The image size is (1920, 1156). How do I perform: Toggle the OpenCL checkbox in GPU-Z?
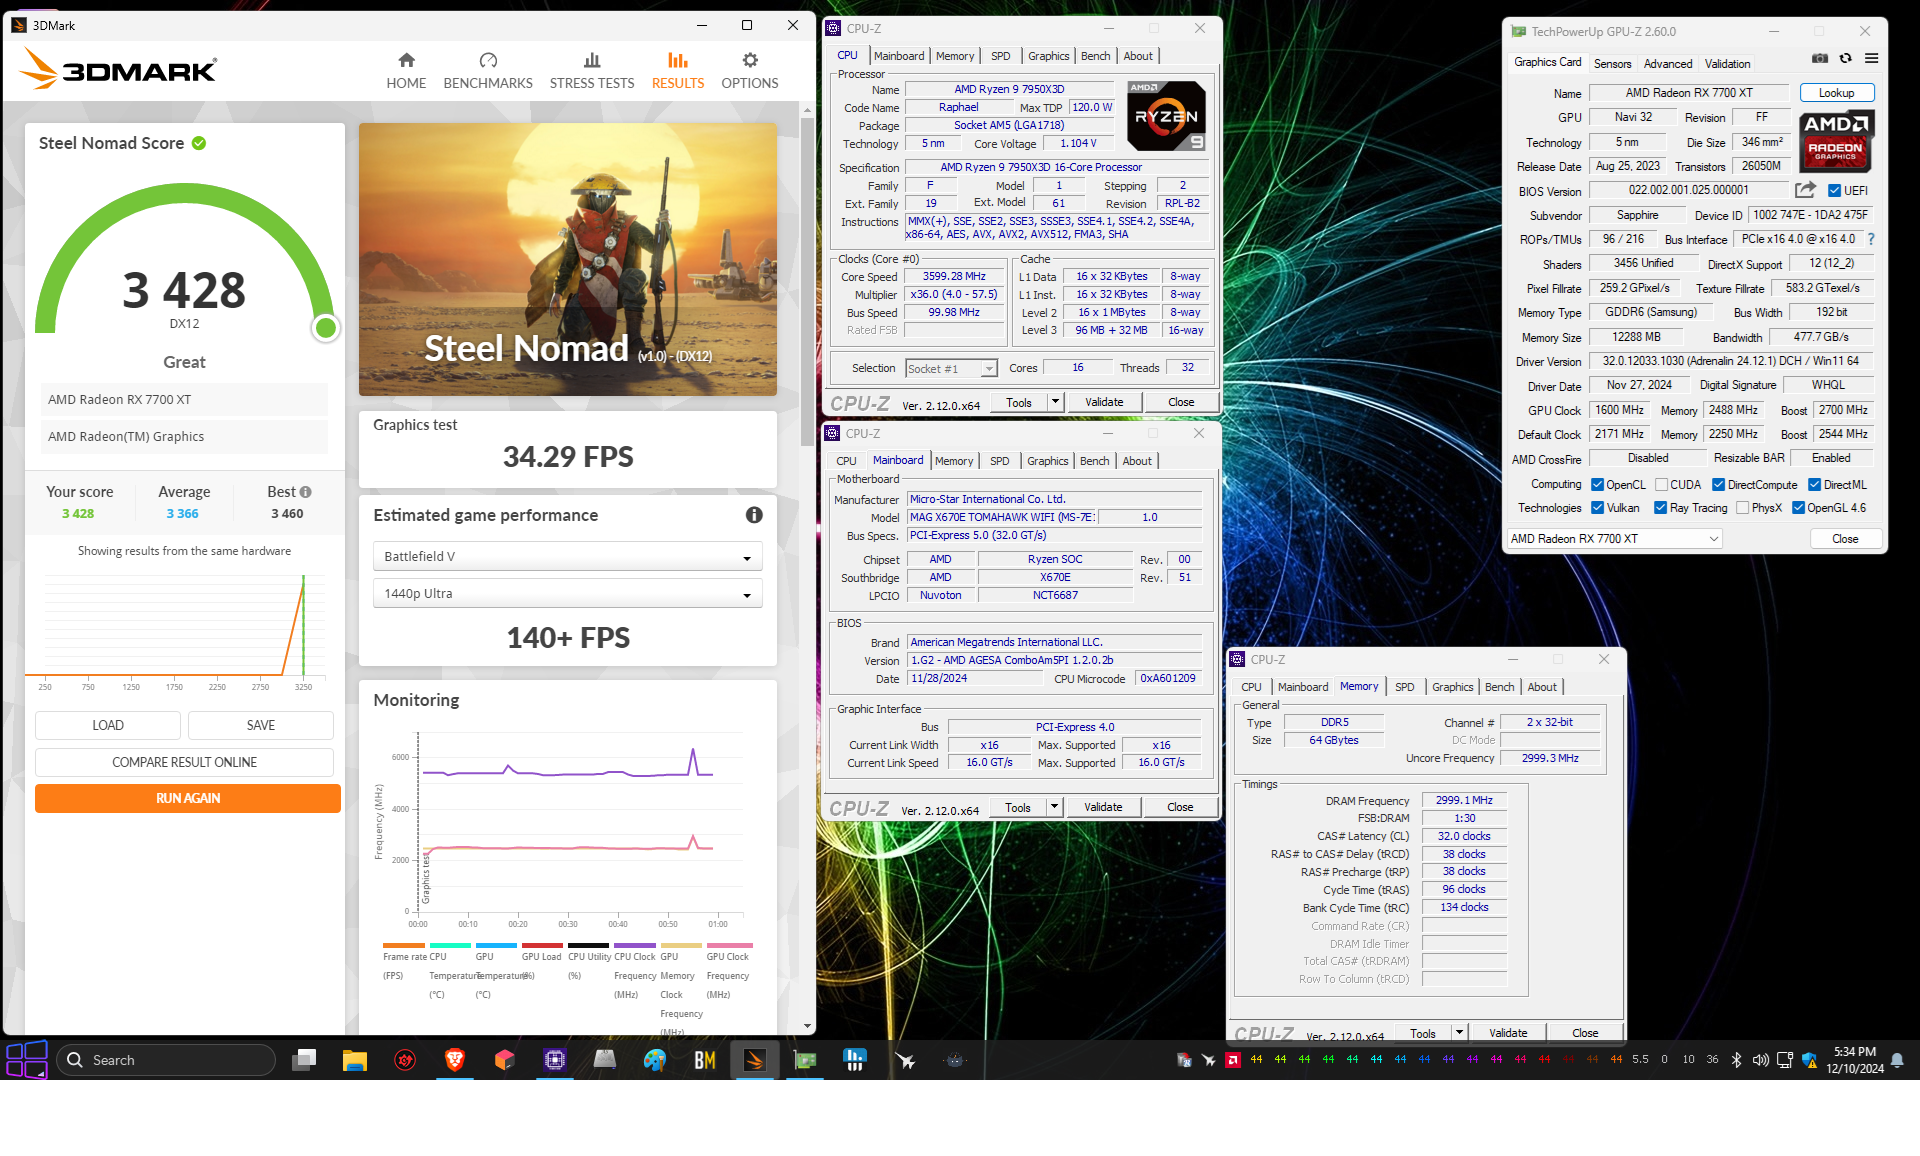pyautogui.click(x=1597, y=485)
